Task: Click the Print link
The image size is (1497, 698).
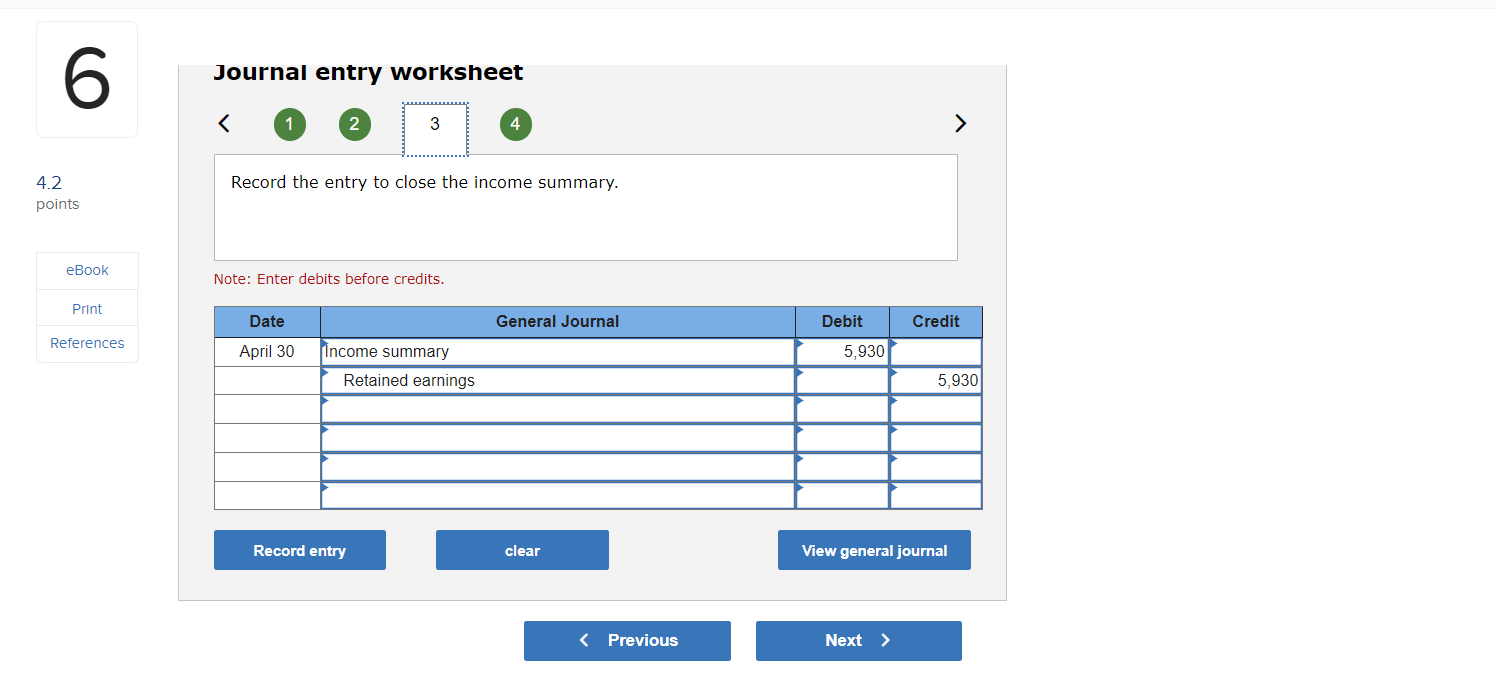Action: (87, 308)
